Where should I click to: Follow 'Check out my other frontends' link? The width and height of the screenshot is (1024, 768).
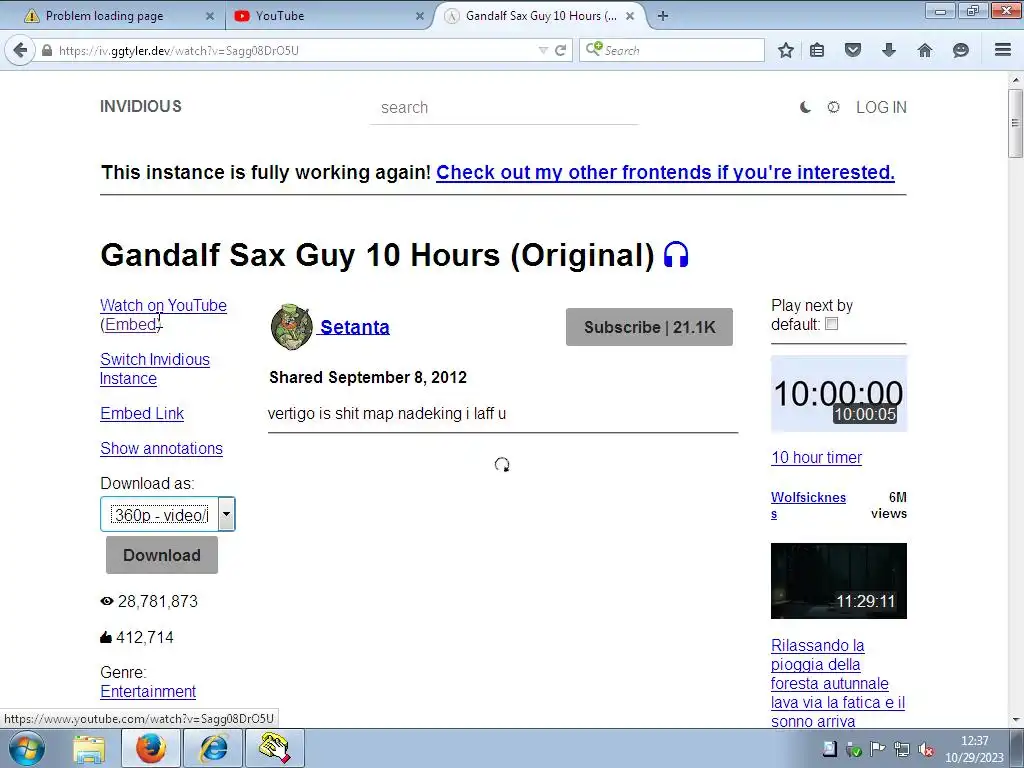point(665,172)
